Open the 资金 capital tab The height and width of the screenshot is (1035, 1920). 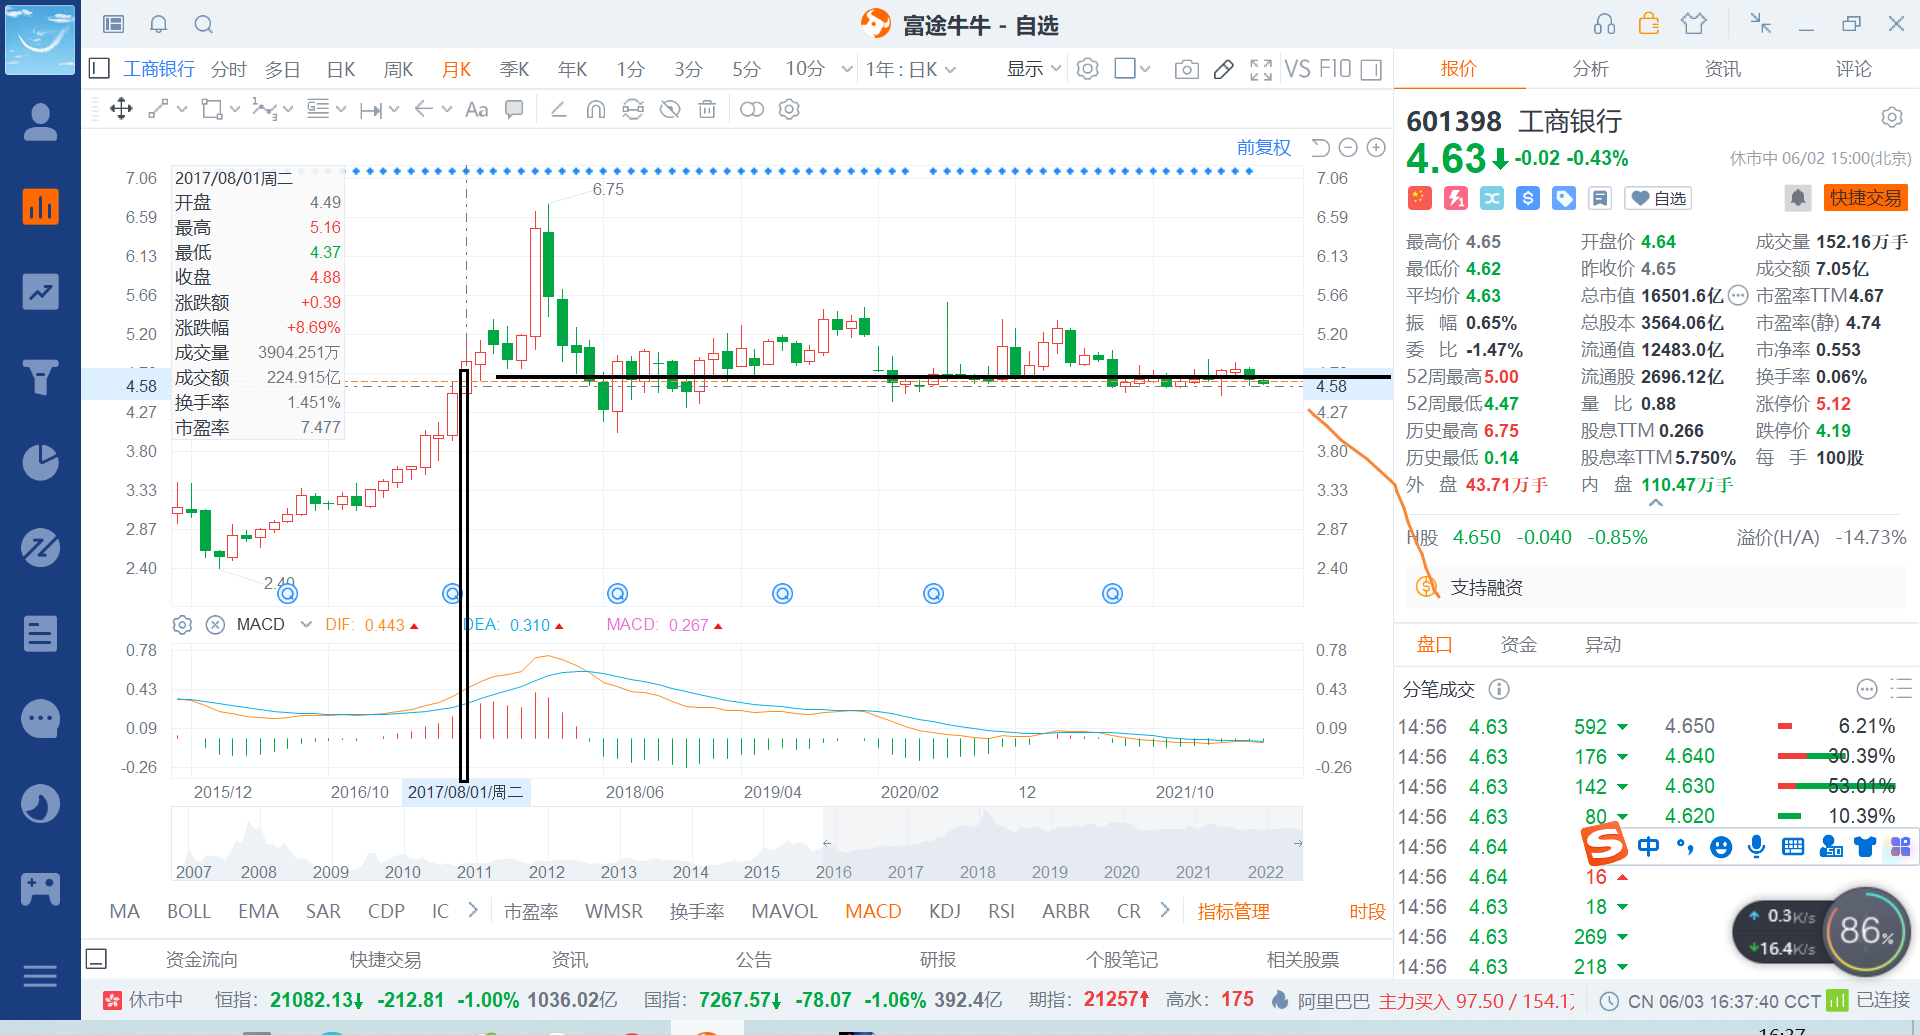tap(1518, 645)
